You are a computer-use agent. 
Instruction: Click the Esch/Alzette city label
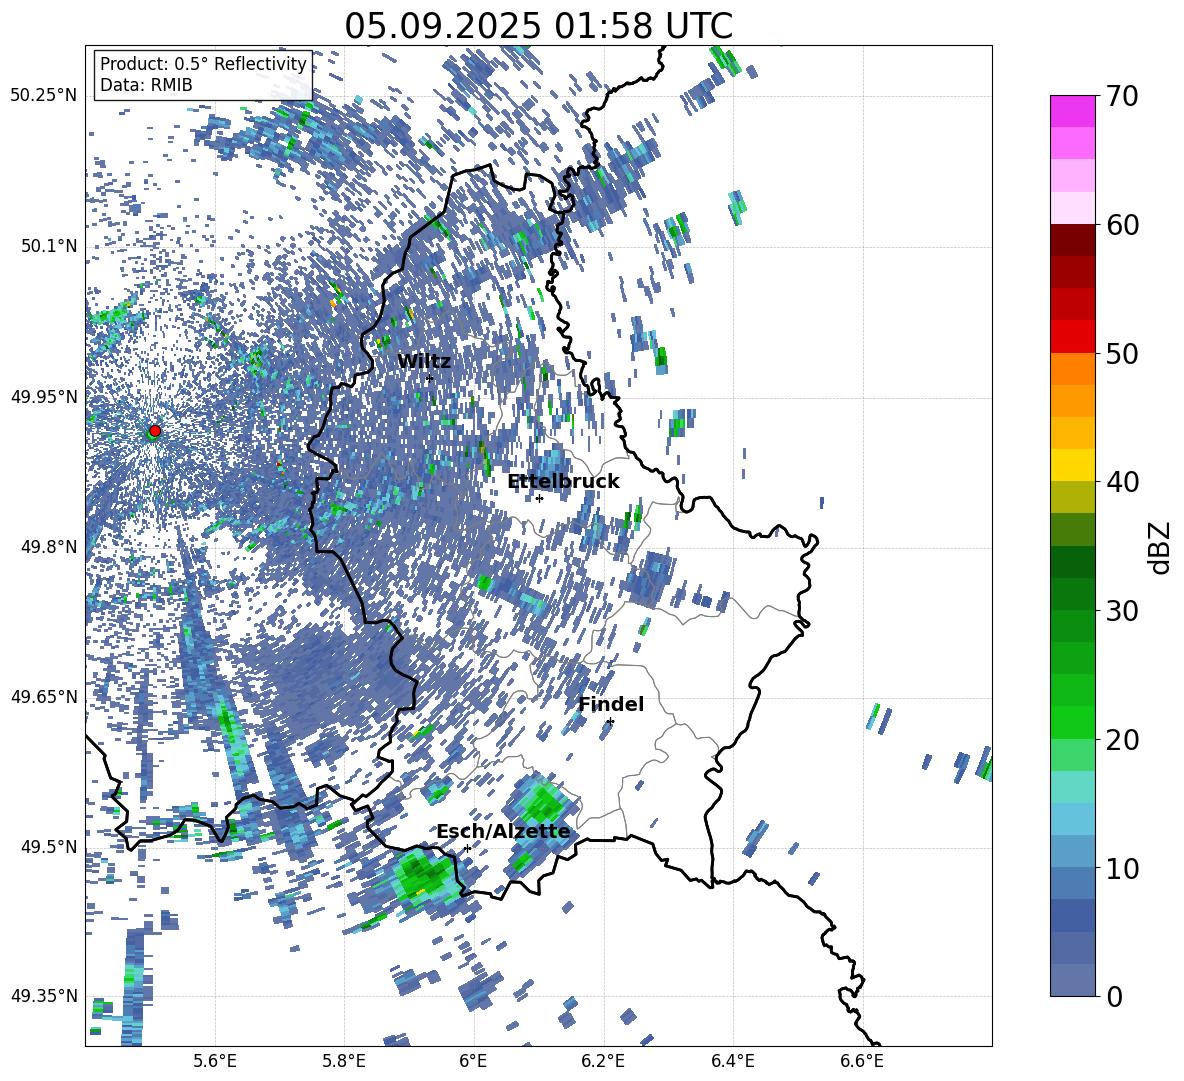(x=503, y=831)
